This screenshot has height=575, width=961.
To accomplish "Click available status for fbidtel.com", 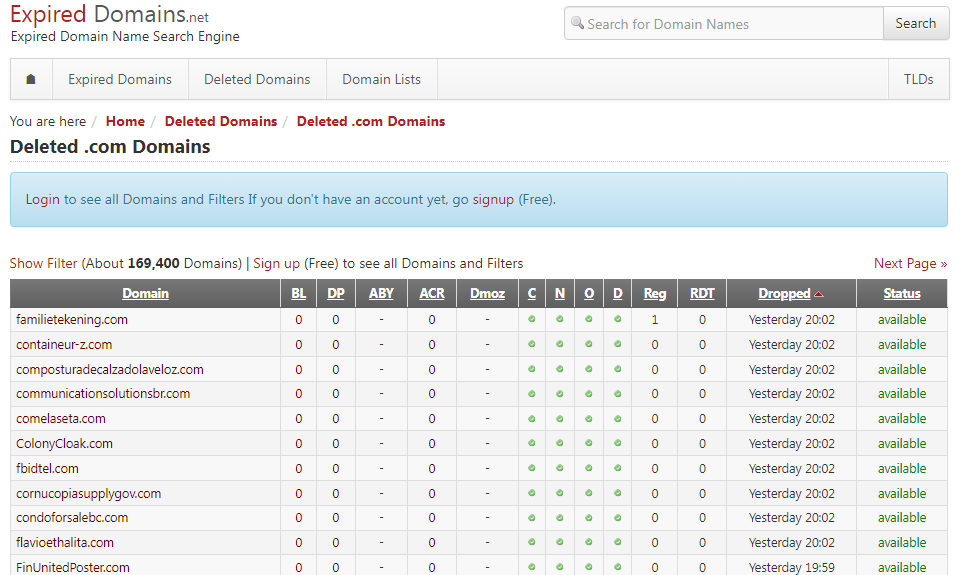I will [902, 468].
